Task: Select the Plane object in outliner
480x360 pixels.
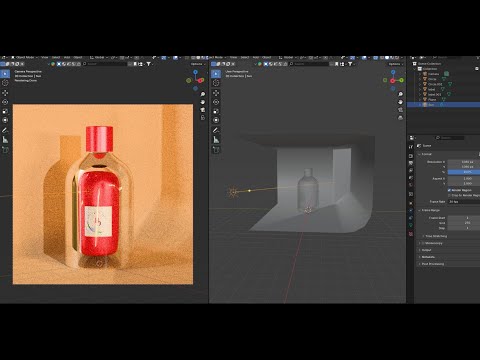Action: point(432,100)
